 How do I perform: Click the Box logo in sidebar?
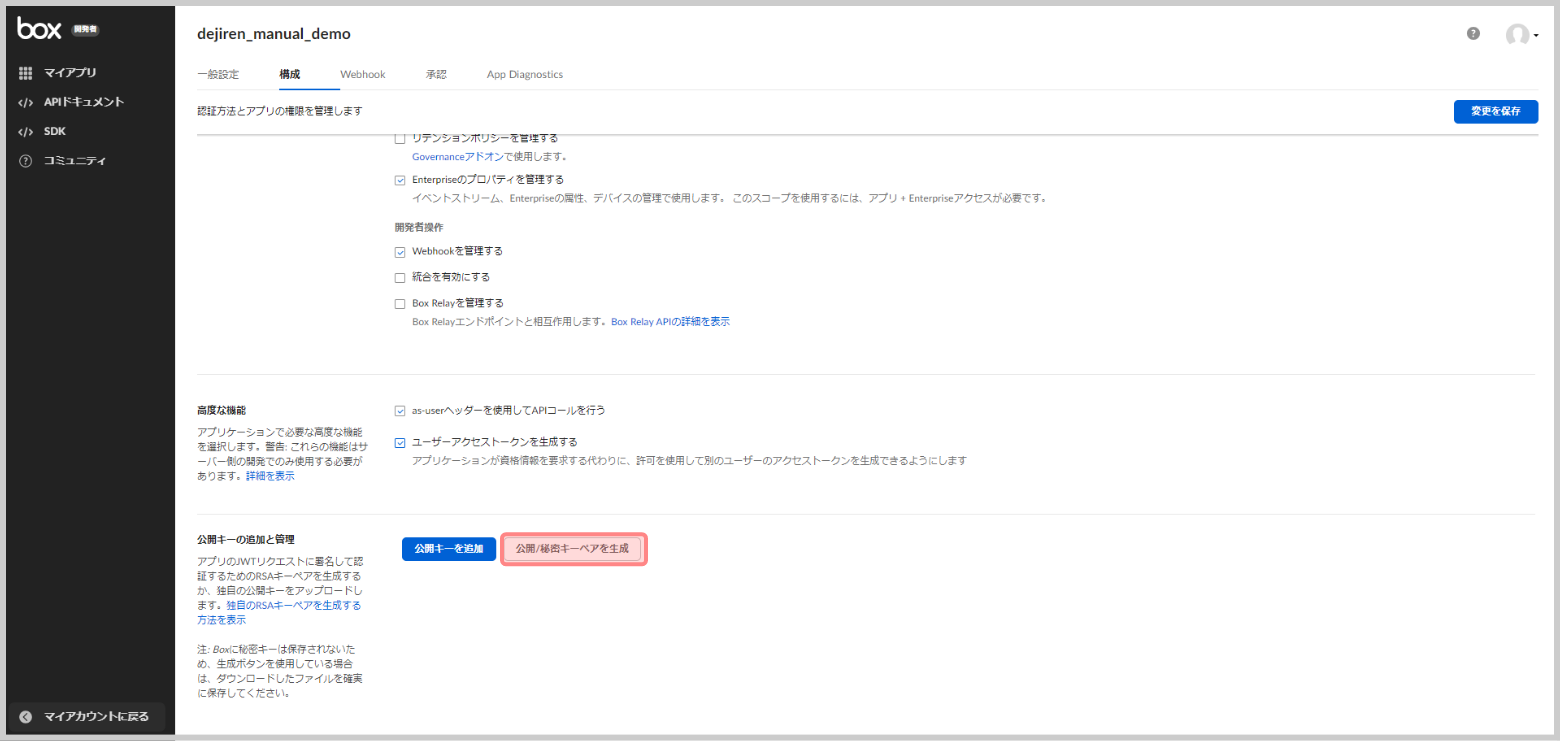click(40, 29)
